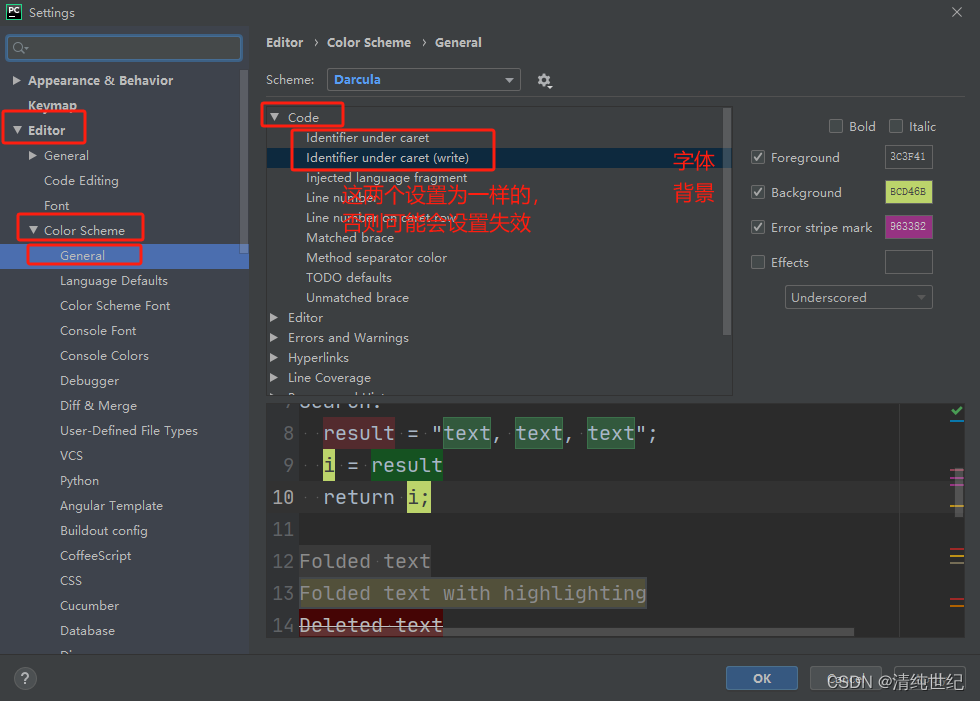Expand the Line Coverage category

(x=274, y=377)
